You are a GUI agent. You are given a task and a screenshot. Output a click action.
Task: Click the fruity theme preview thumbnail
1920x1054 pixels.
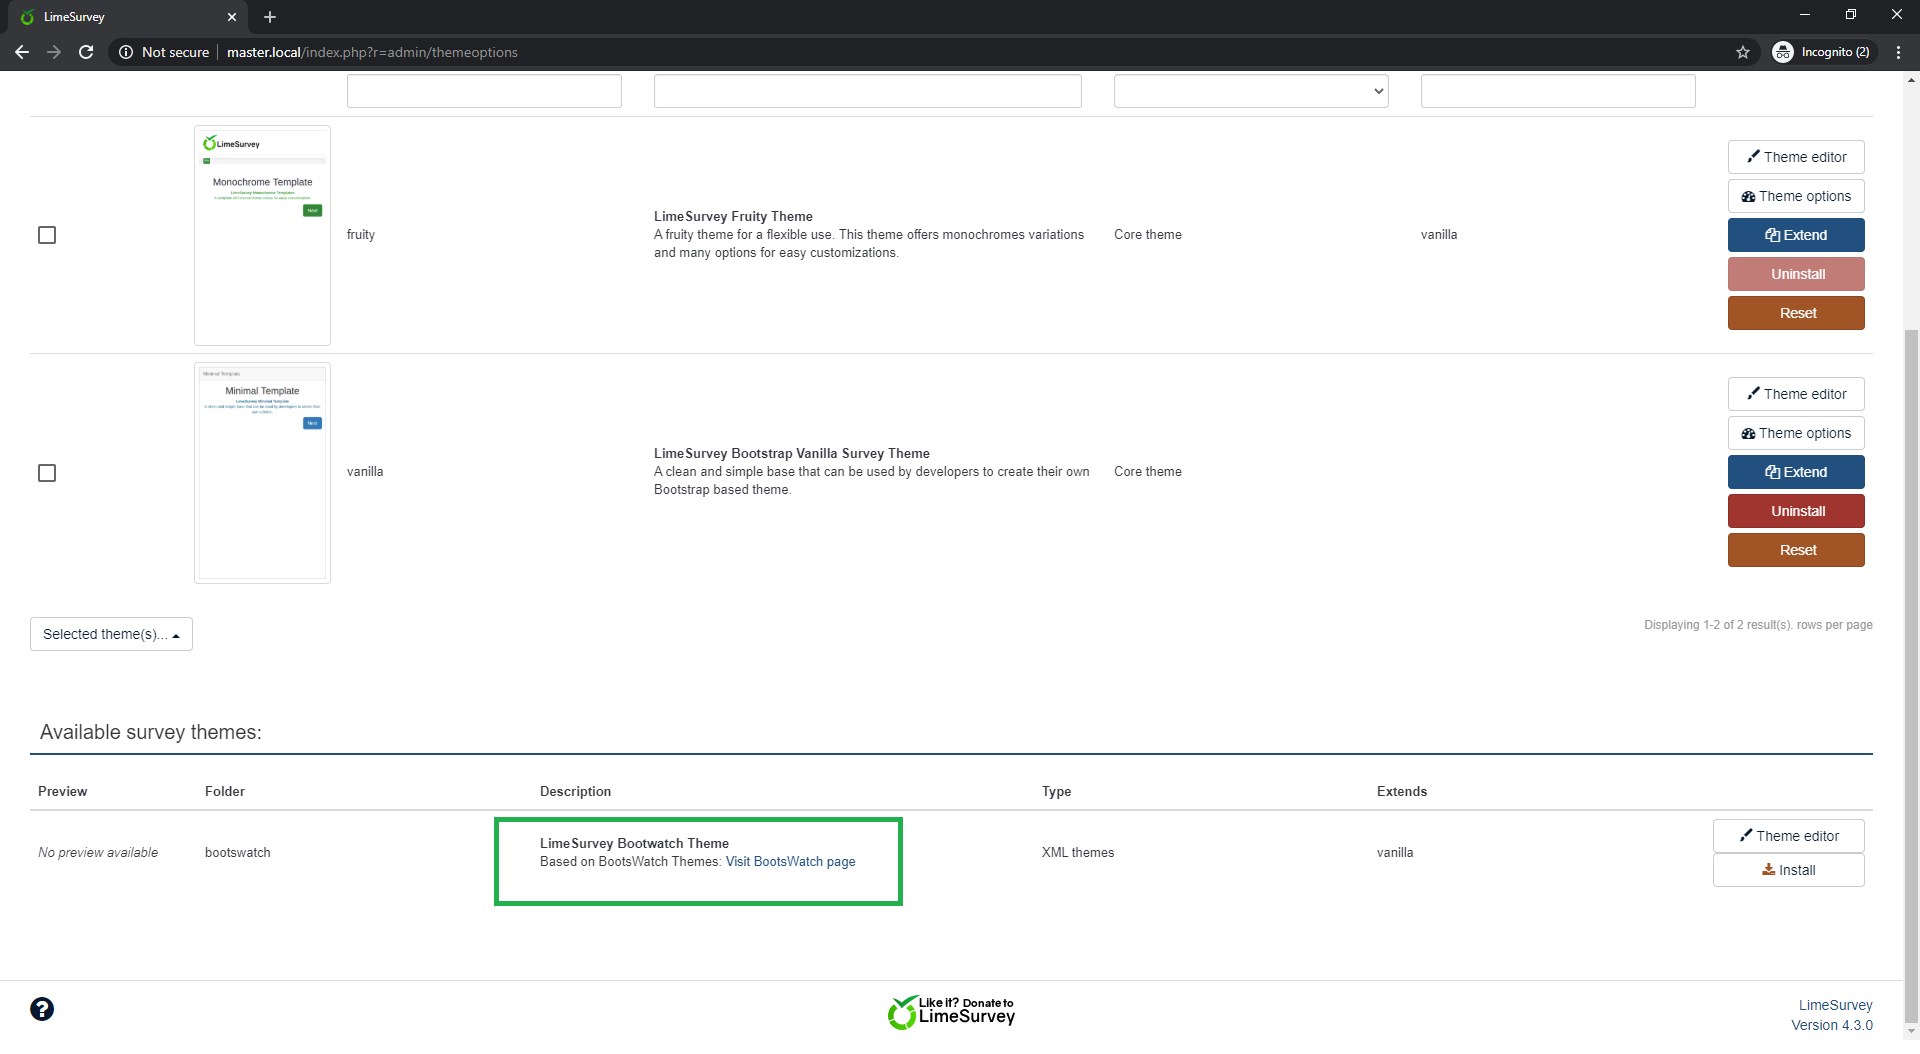pos(262,235)
